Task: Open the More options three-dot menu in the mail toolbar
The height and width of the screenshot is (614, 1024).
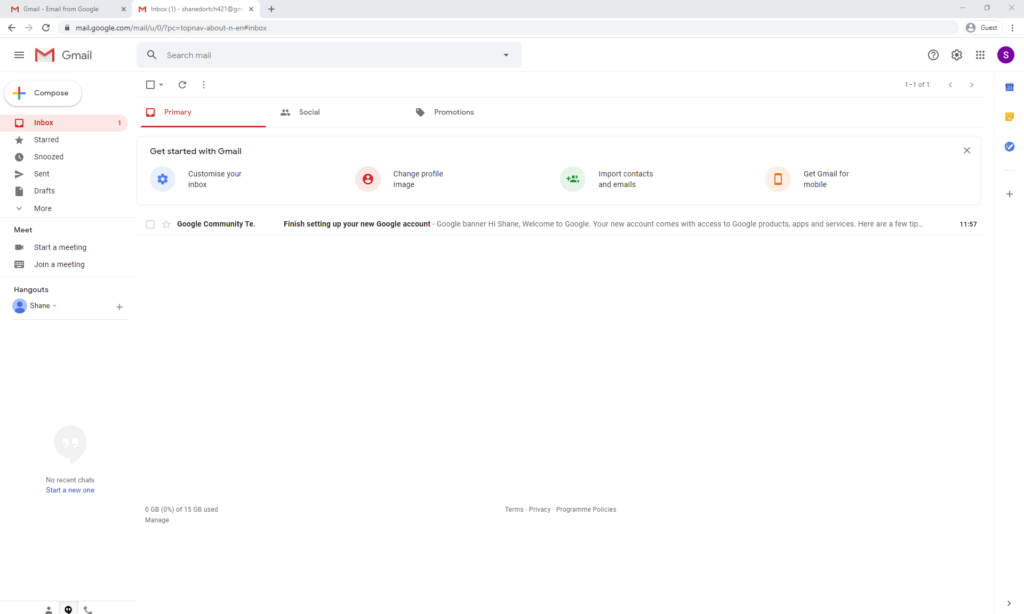Action: click(204, 84)
